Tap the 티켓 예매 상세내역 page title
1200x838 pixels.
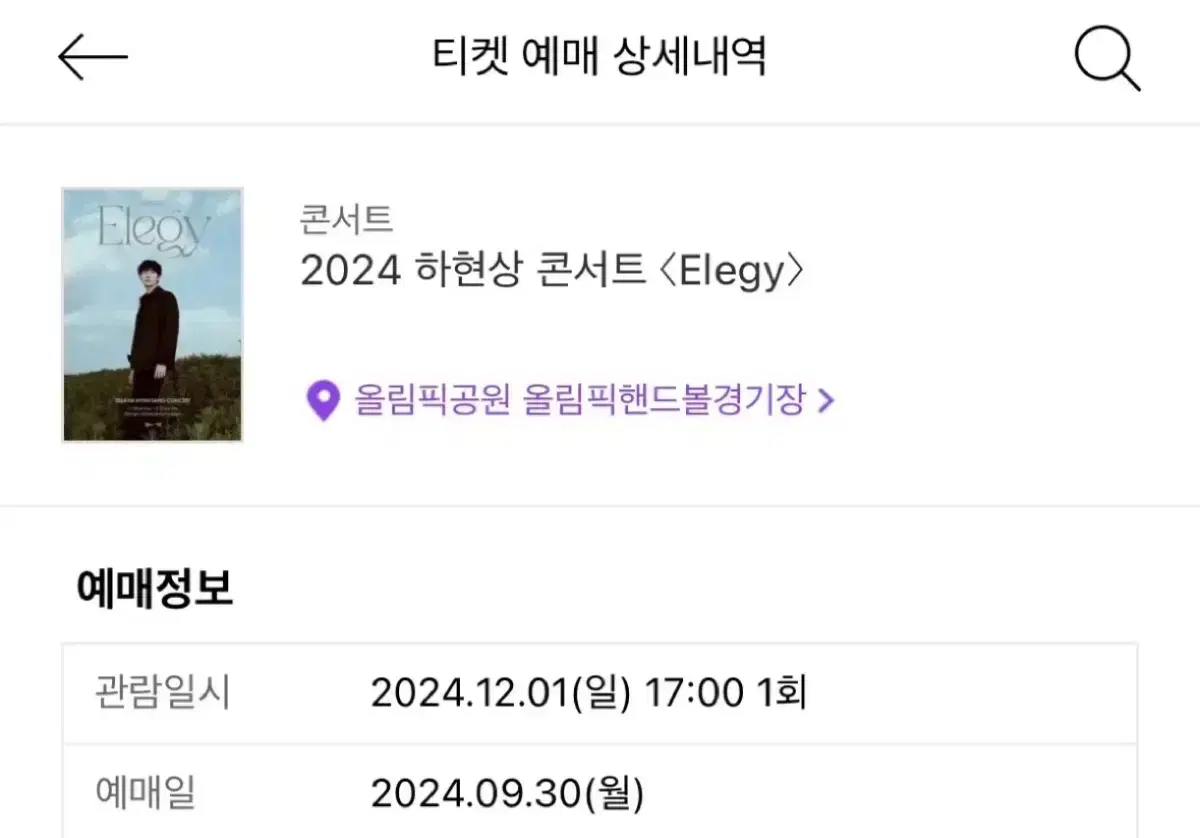(x=599, y=57)
